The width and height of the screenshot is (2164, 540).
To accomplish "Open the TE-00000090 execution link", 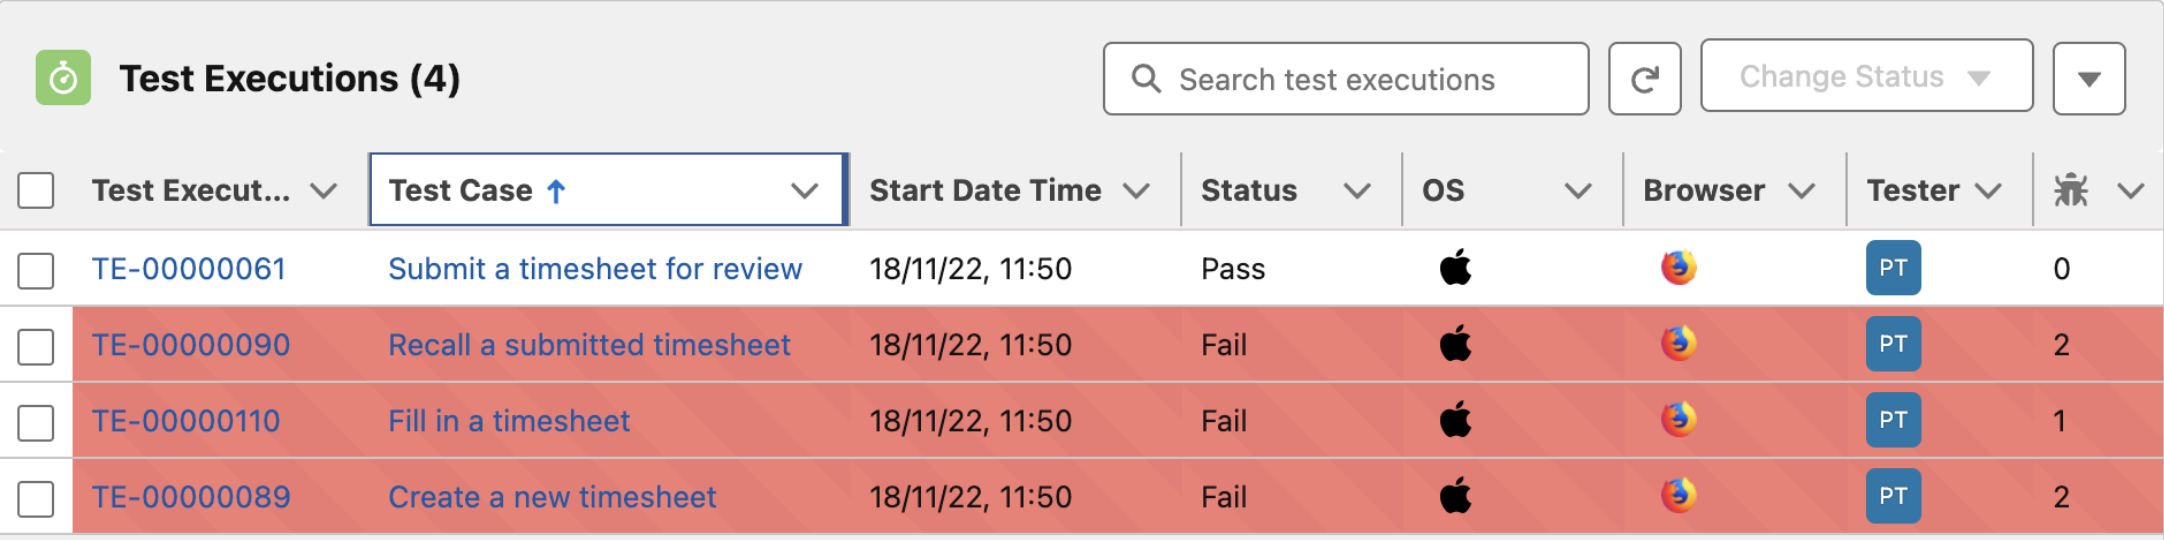I will 190,345.
